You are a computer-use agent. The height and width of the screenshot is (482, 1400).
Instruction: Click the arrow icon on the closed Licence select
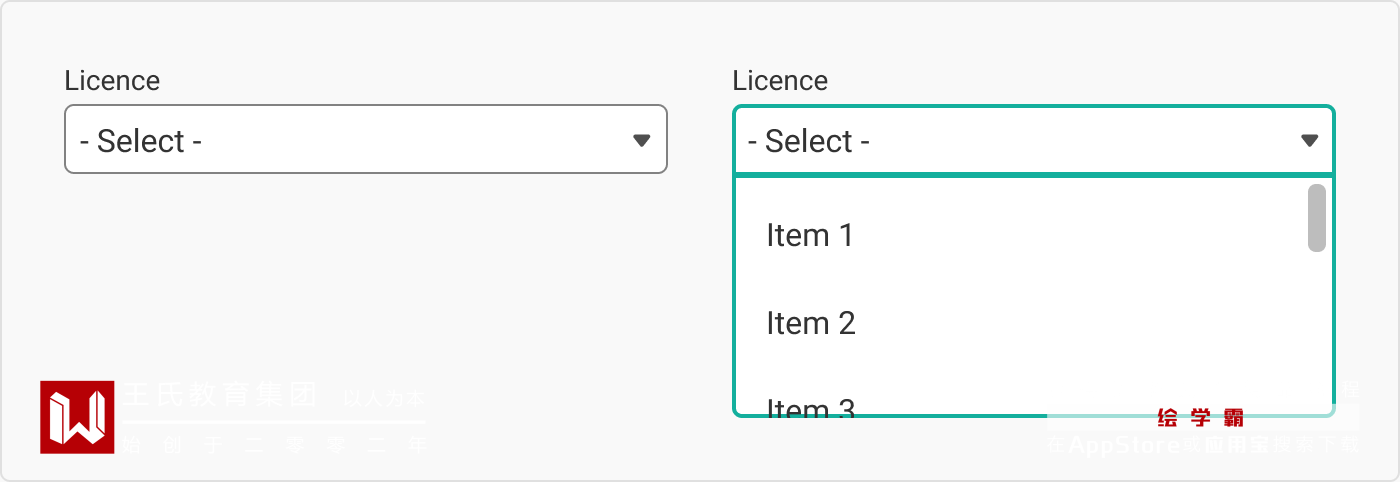[x=642, y=140]
